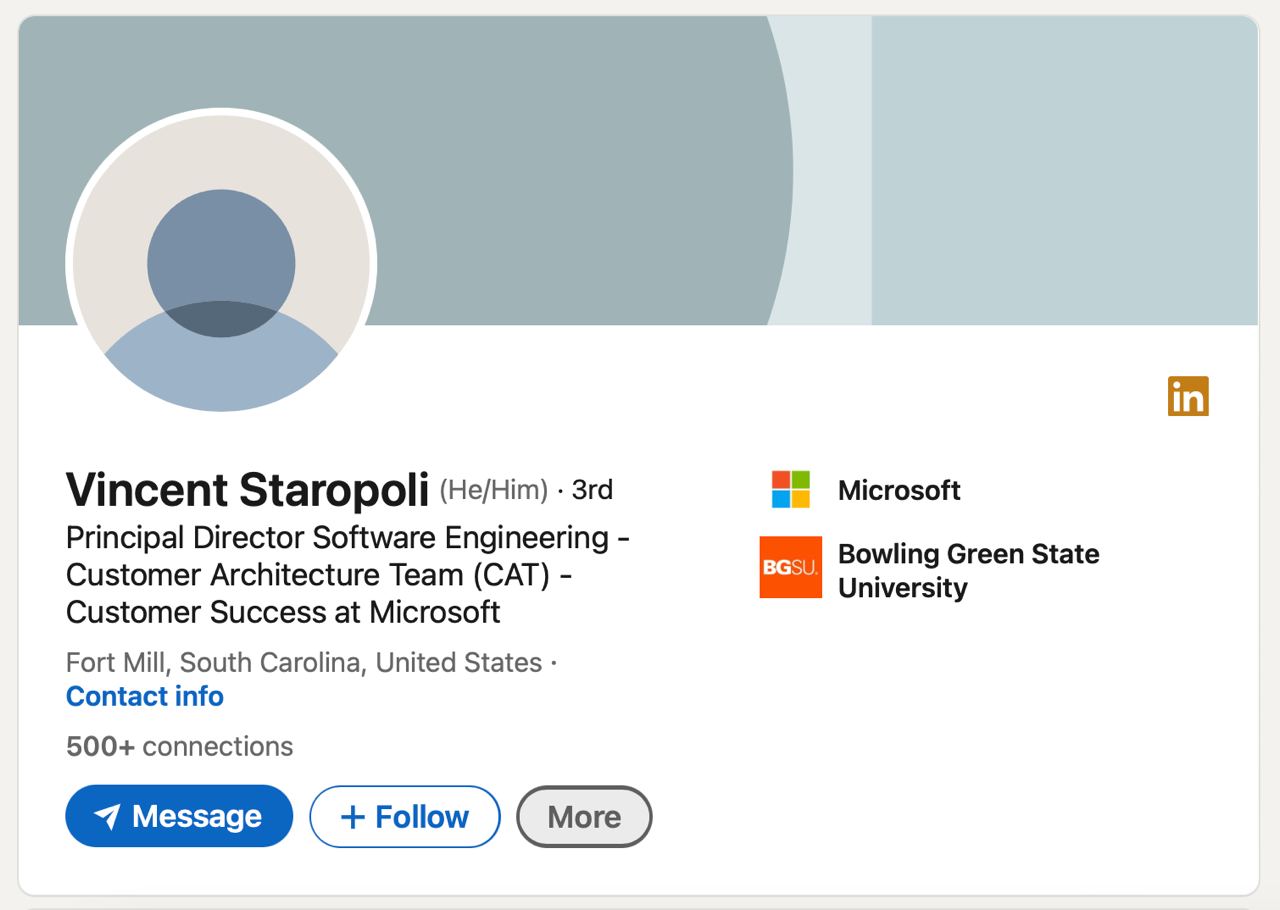Open Microsoft company page link
Image resolution: width=1280 pixels, height=910 pixels.
tap(899, 490)
